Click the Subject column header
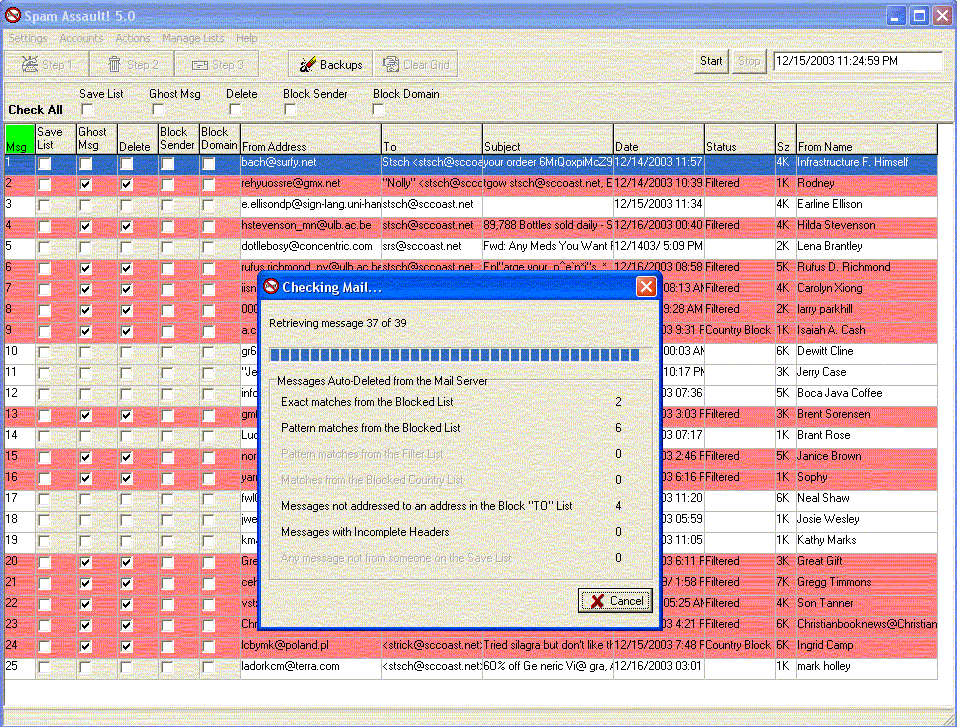 pyautogui.click(x=547, y=139)
